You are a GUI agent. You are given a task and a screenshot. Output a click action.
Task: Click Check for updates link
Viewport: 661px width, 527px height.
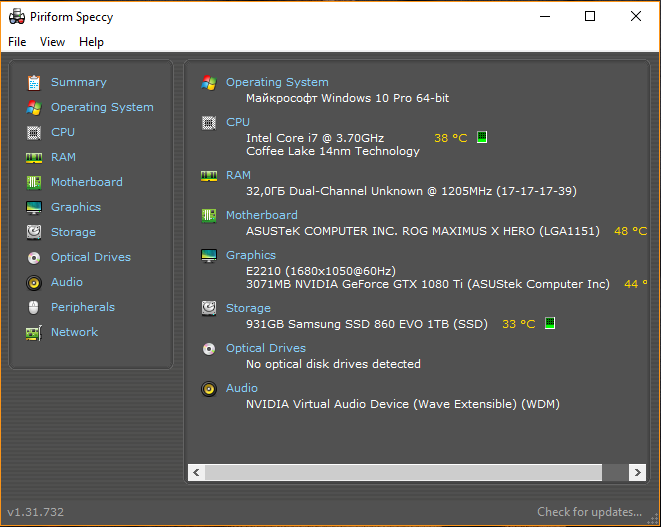[589, 512]
